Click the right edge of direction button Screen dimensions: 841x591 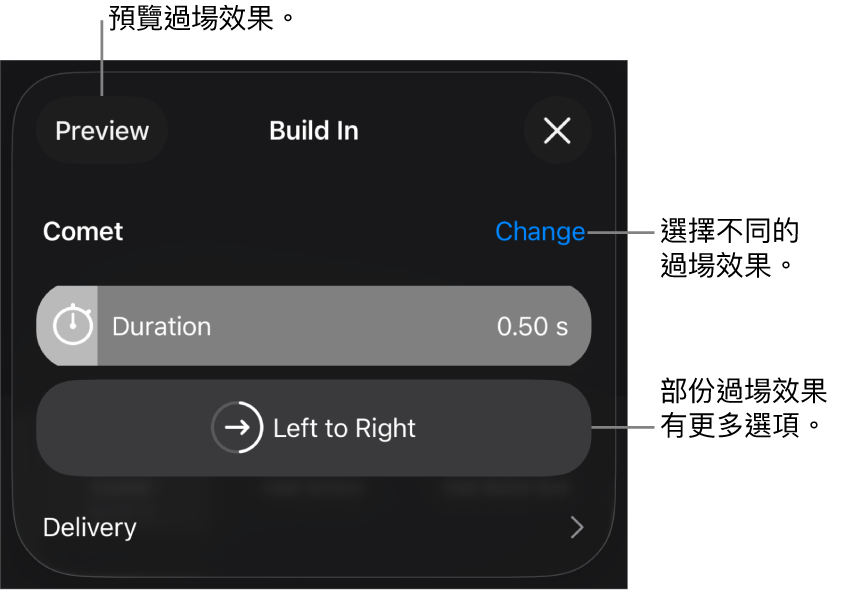click(x=578, y=428)
